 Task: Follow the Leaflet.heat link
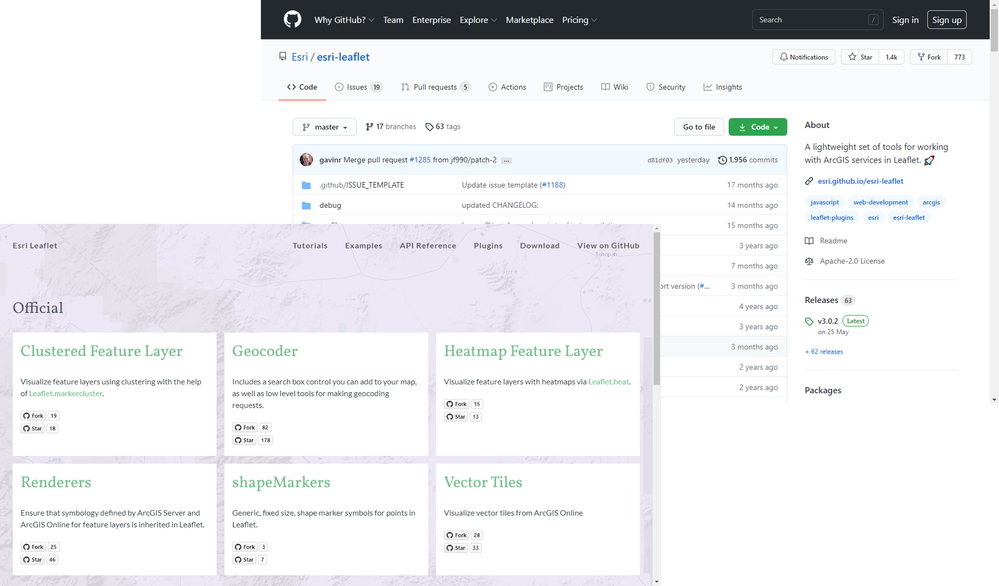608,382
